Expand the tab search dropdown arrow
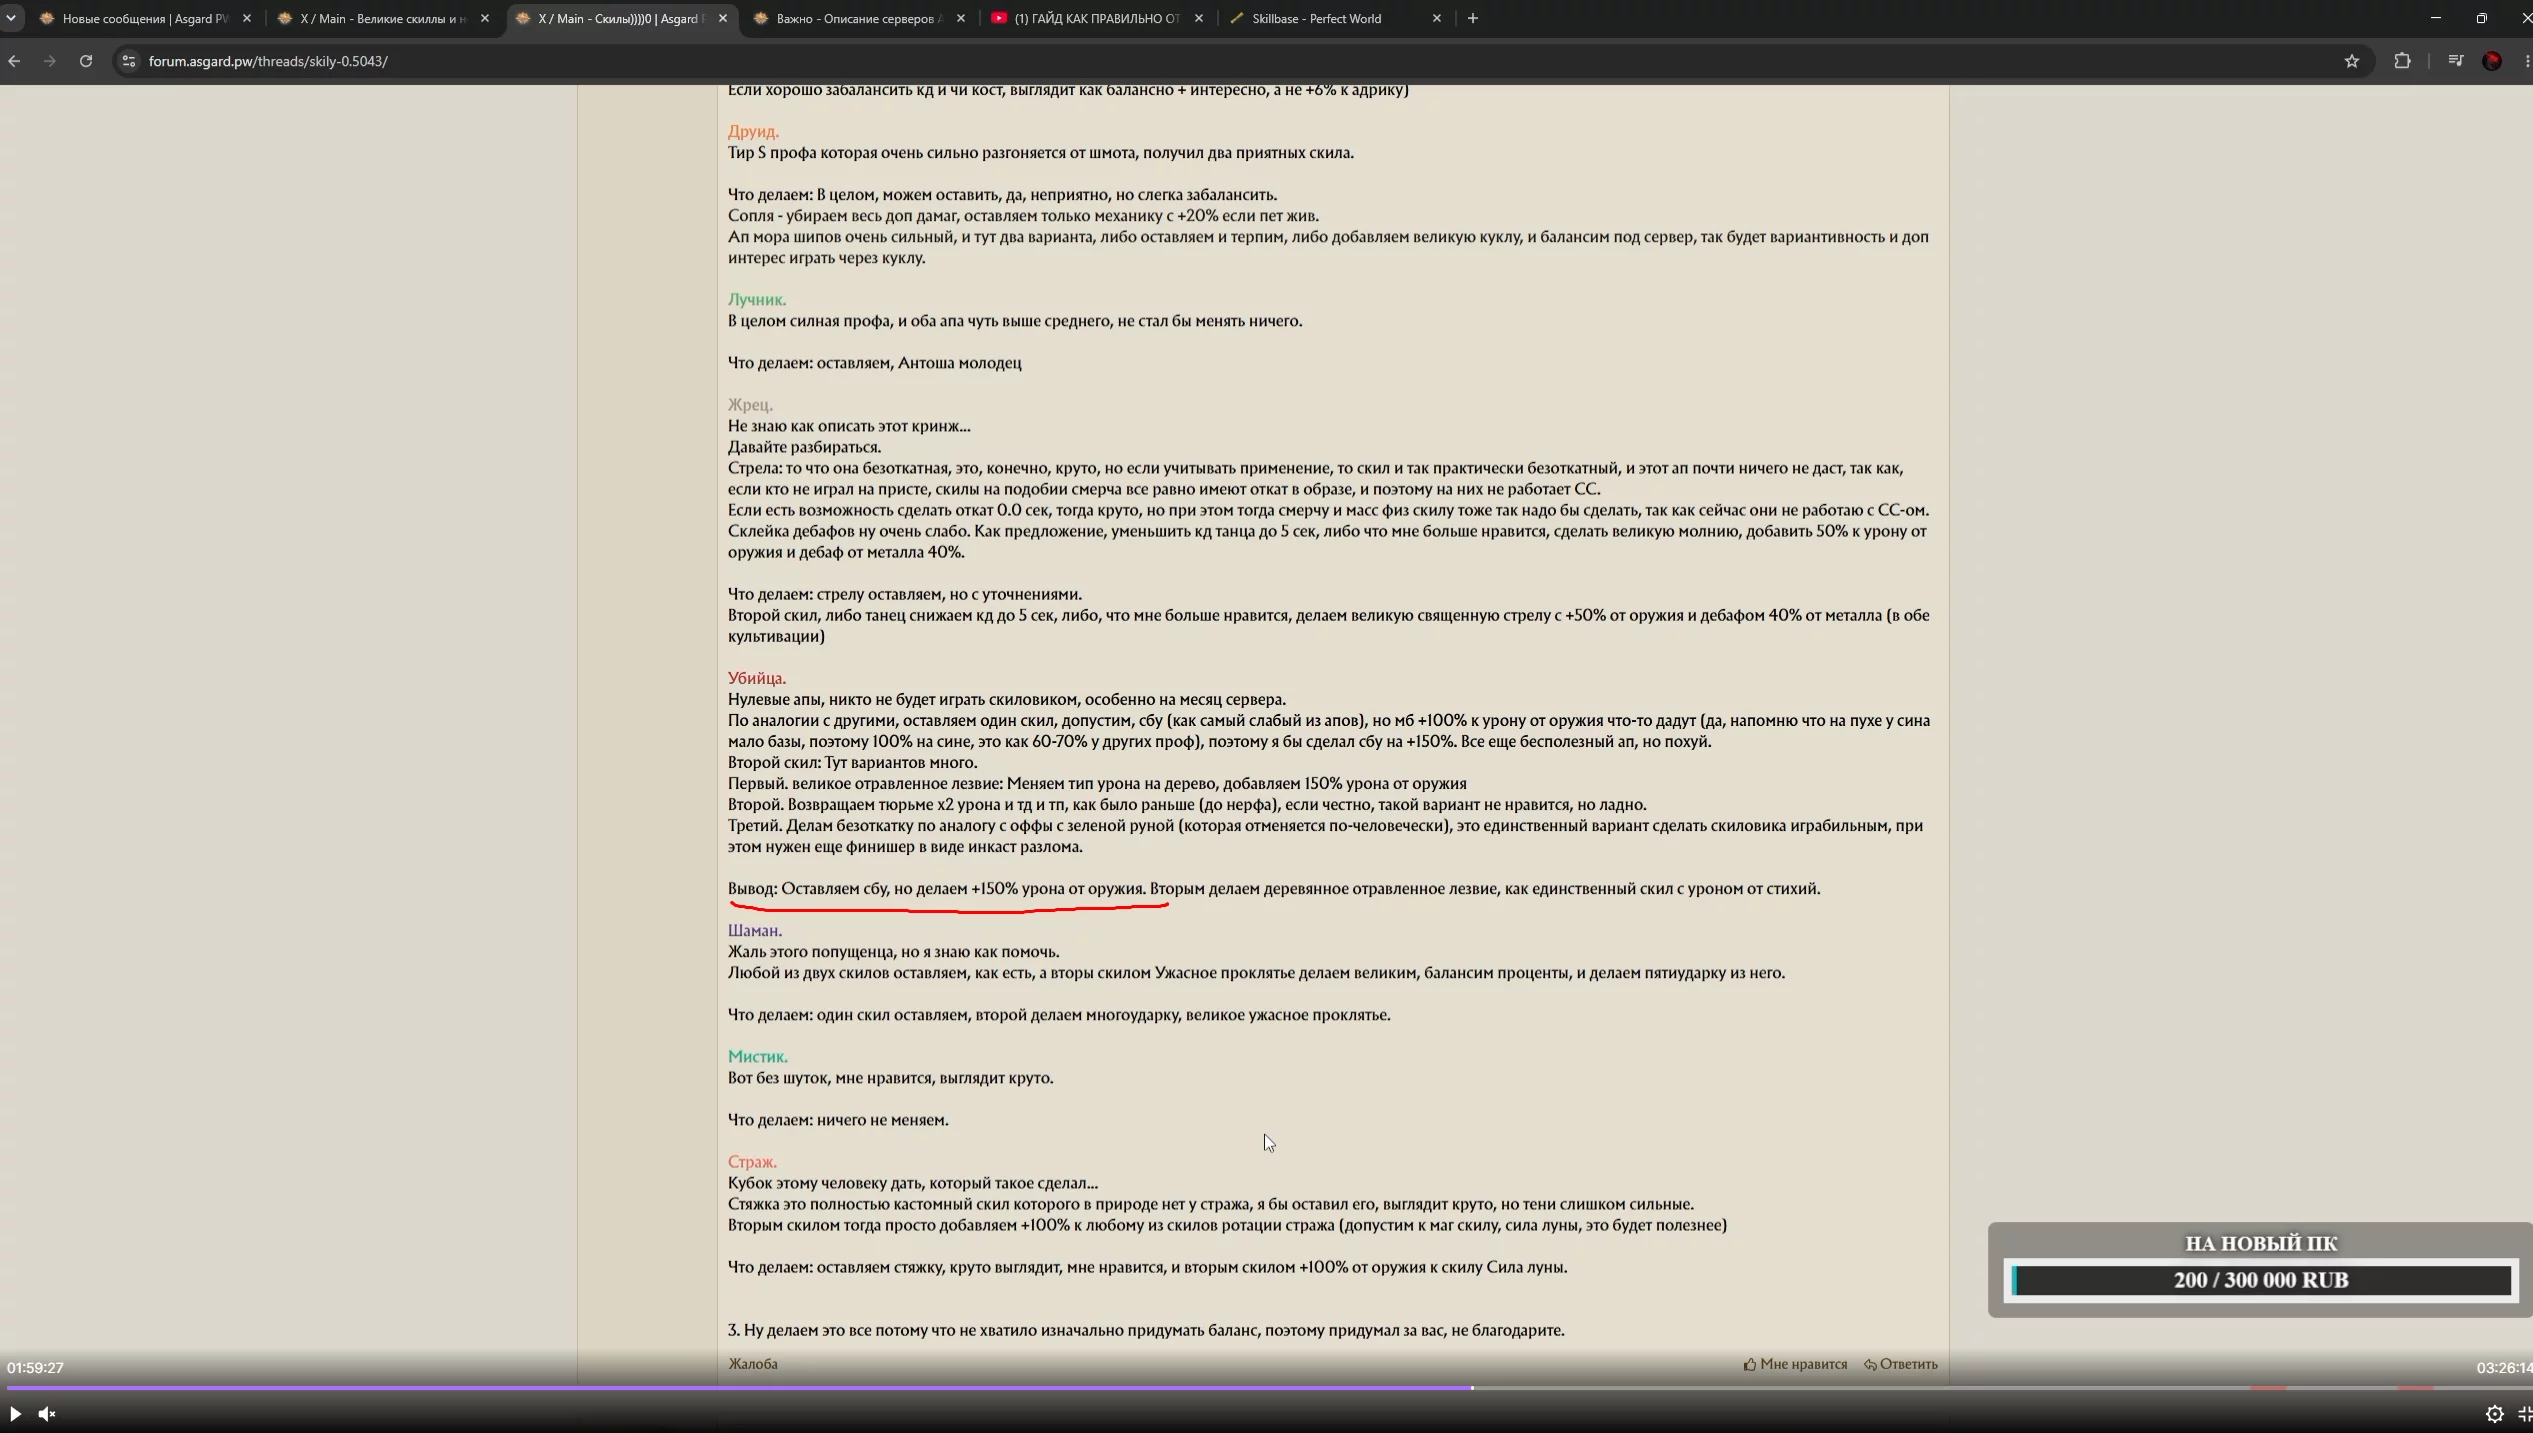The height and width of the screenshot is (1433, 2533). pos(11,18)
